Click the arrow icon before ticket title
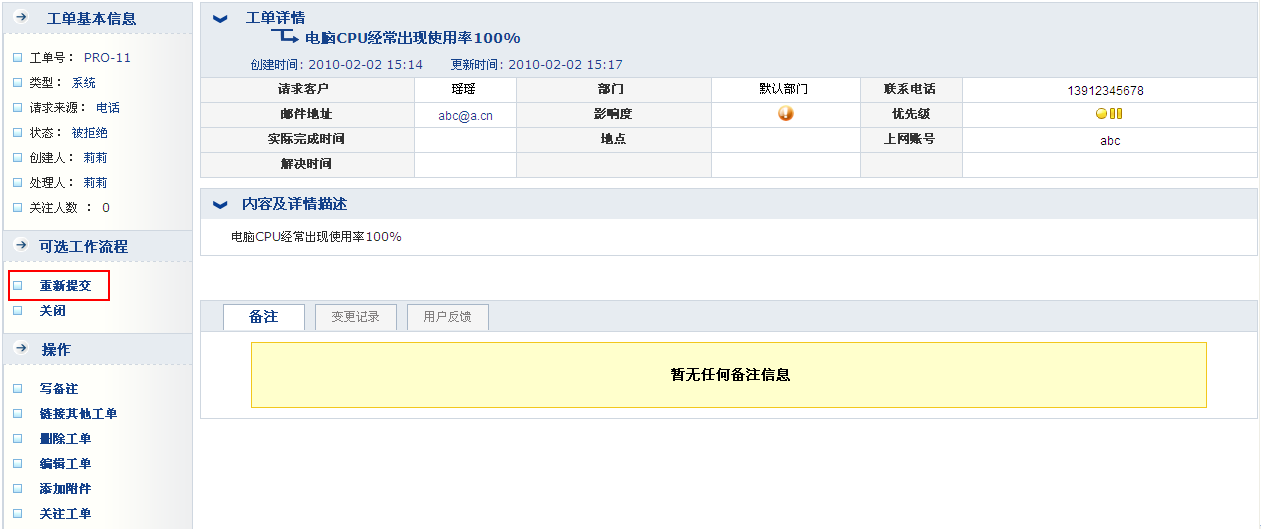 point(286,37)
